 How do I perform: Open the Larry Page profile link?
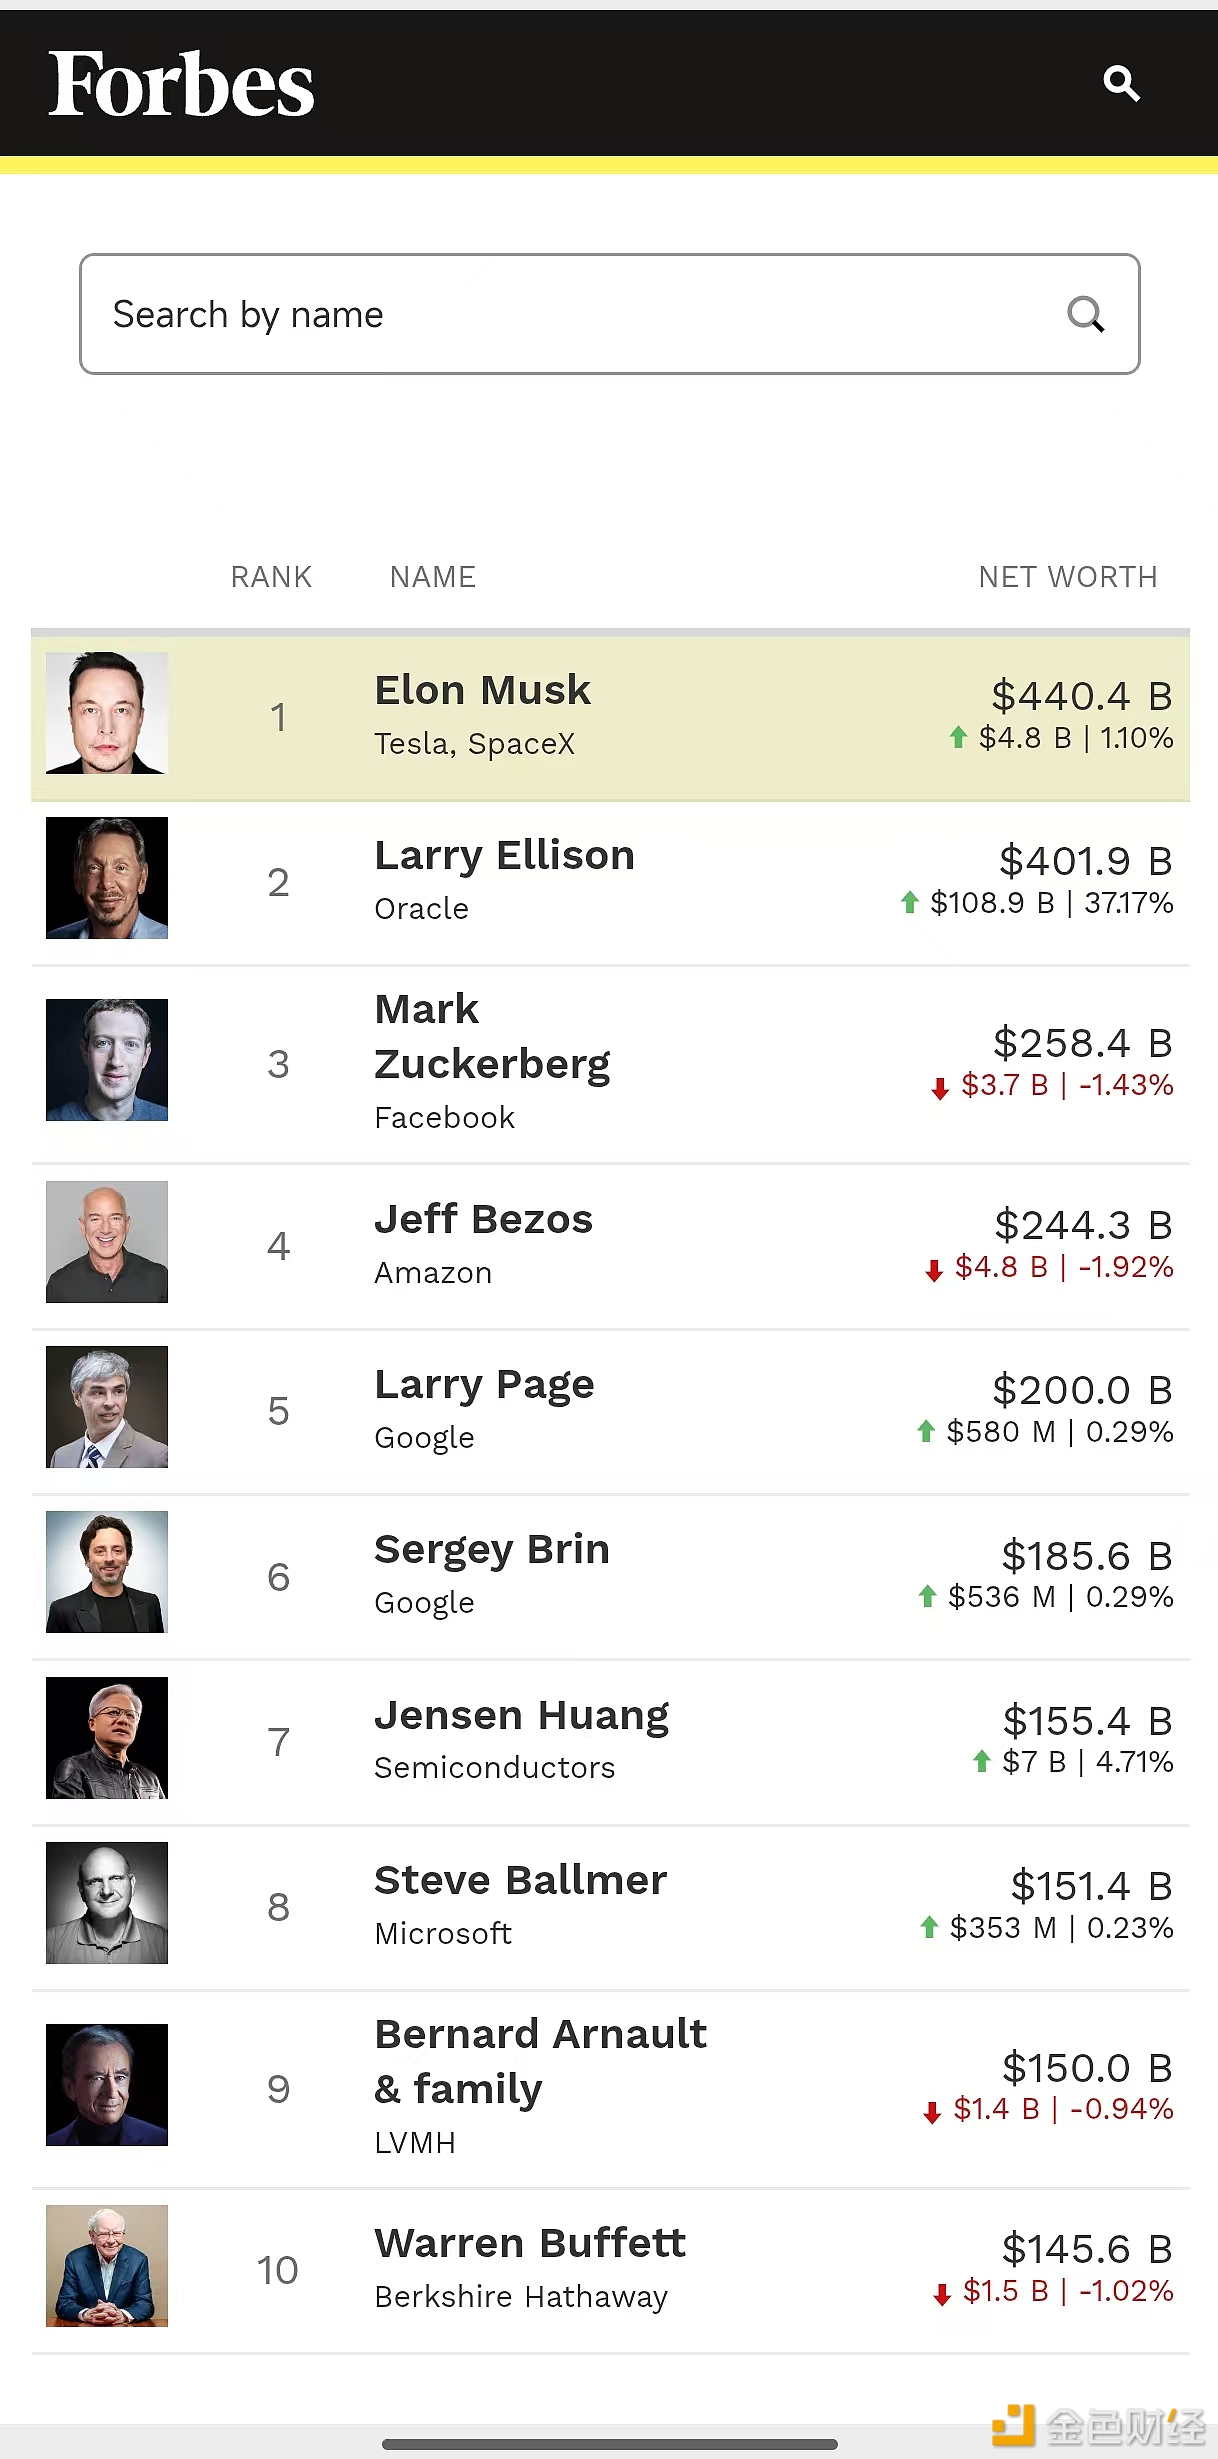coord(484,1385)
